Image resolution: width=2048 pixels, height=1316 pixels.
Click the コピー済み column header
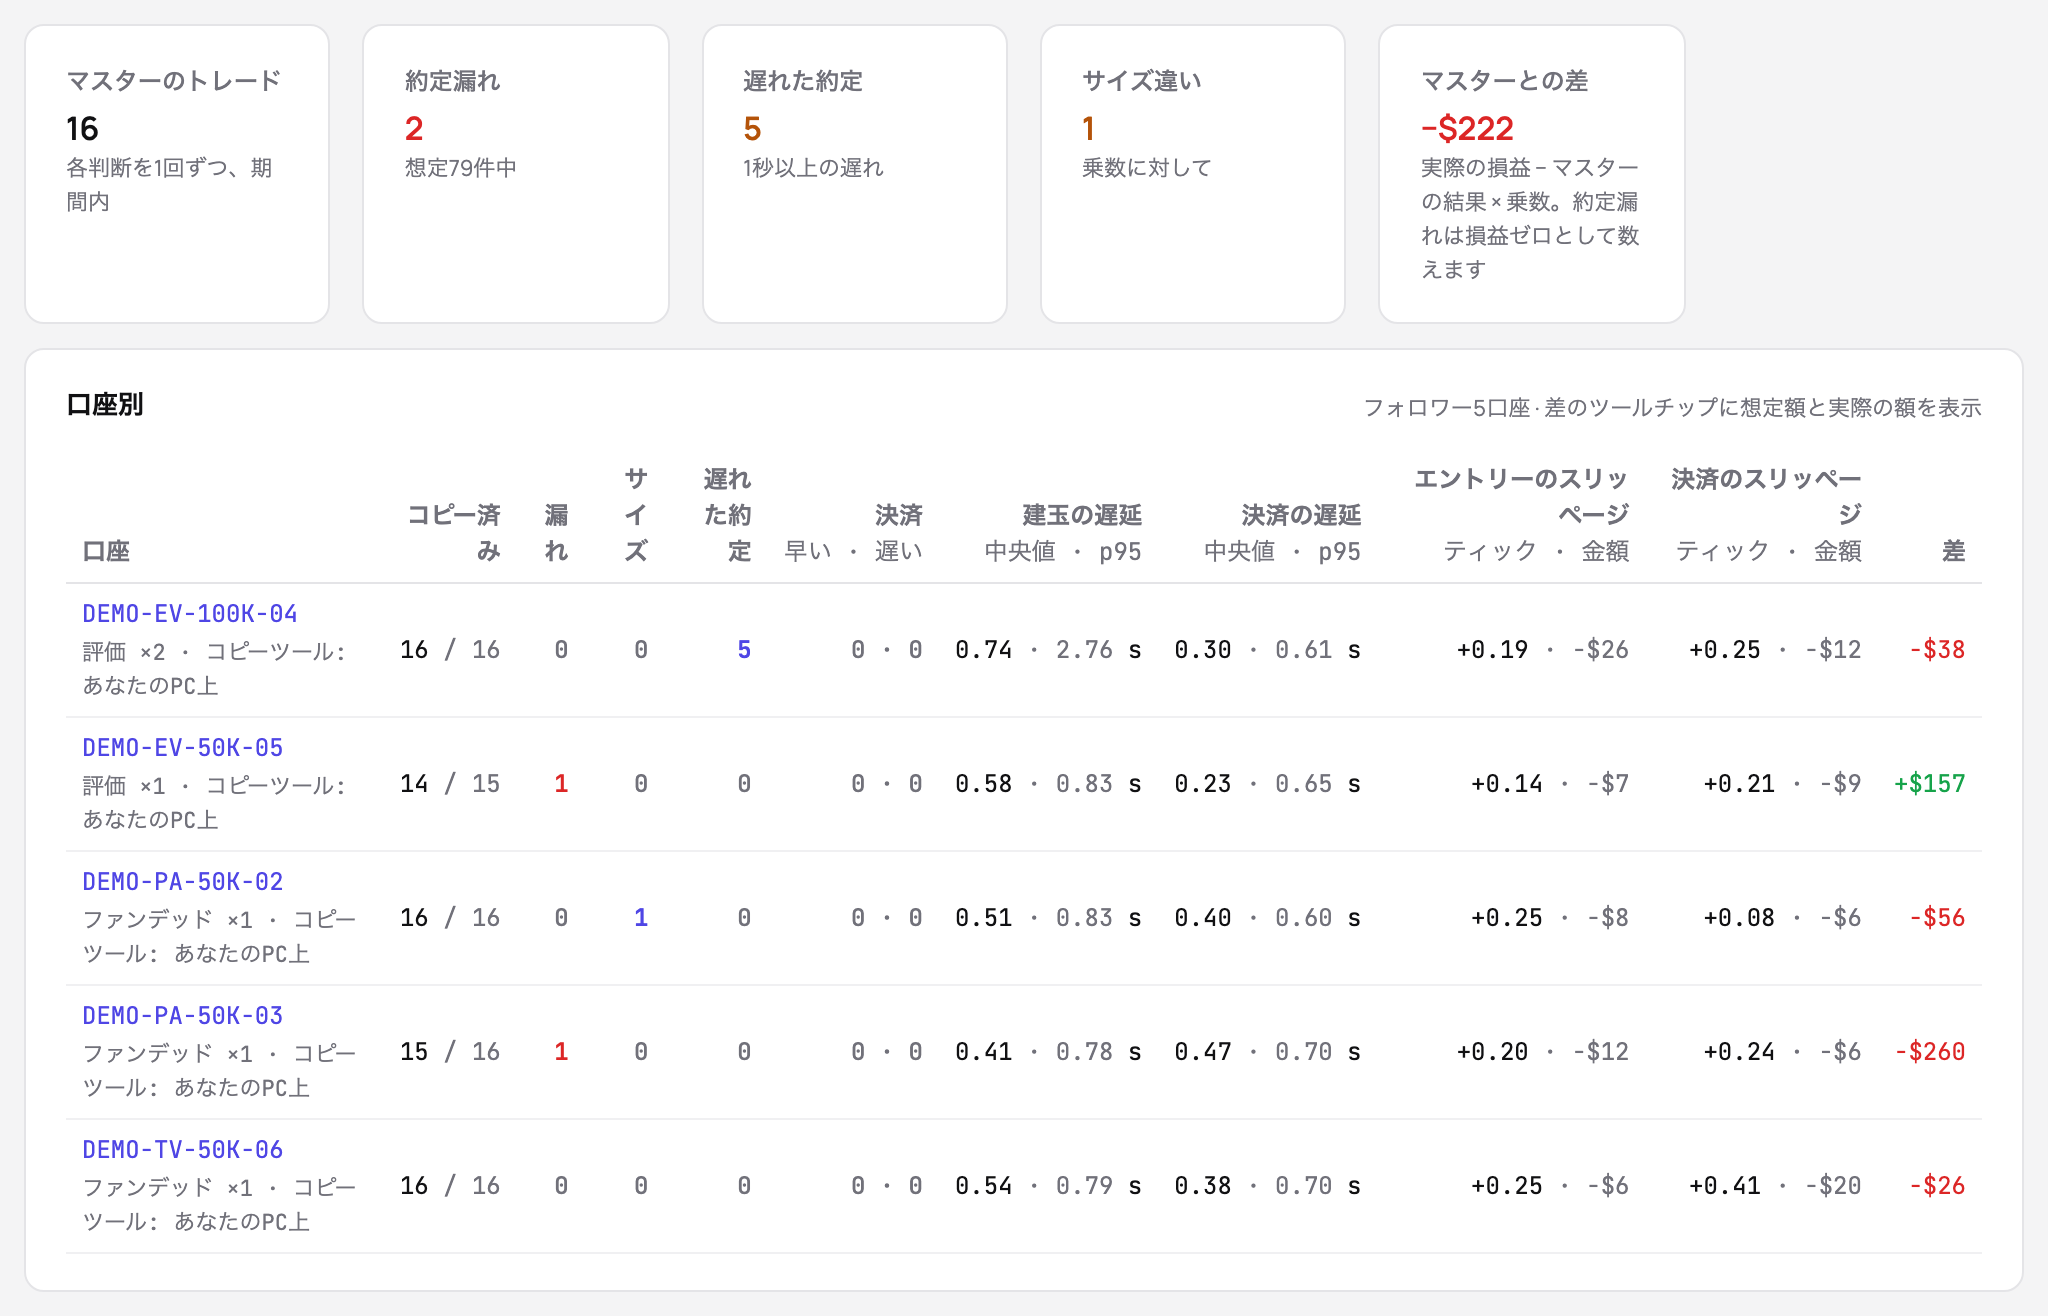point(454,533)
